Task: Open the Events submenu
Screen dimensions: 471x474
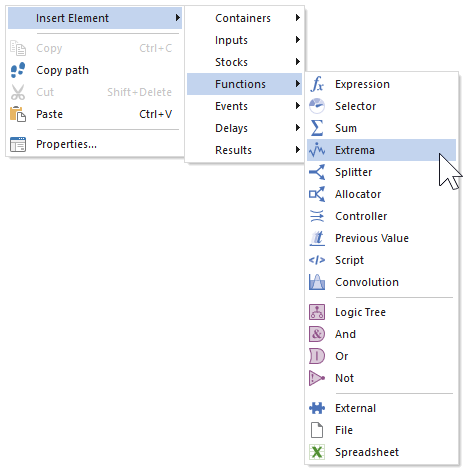Action: click(x=244, y=106)
